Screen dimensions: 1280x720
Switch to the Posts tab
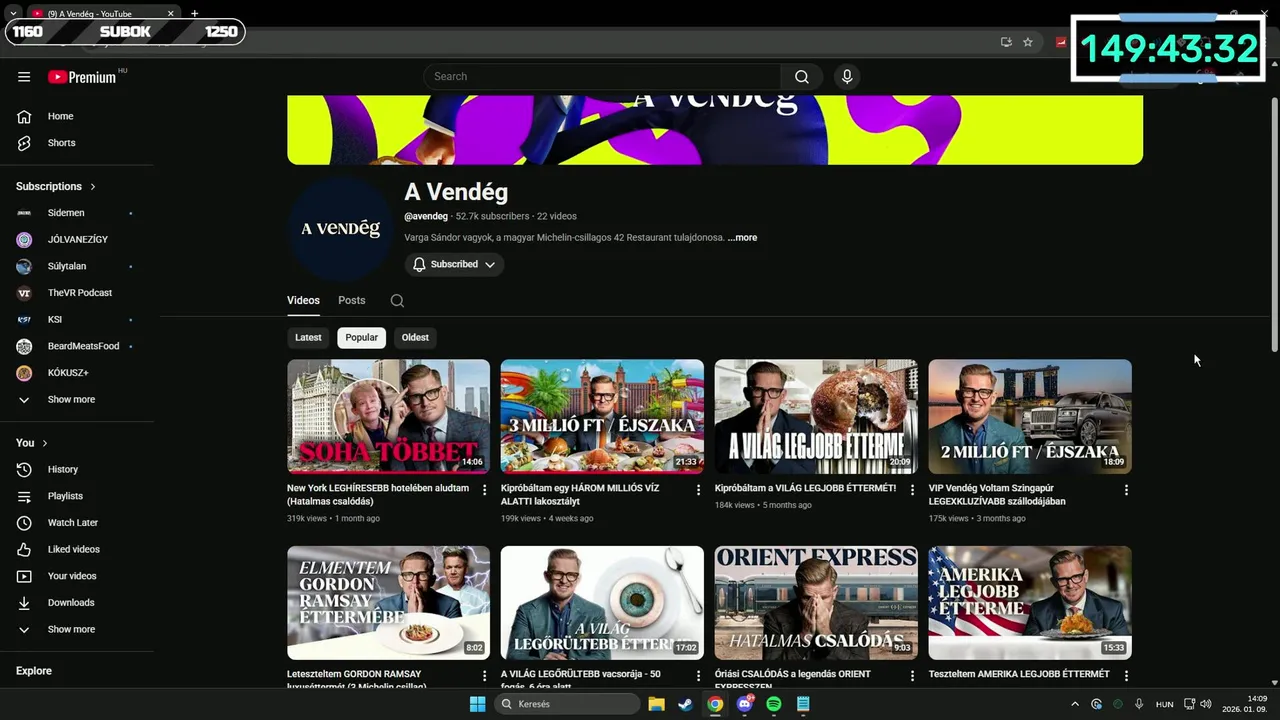coord(351,300)
